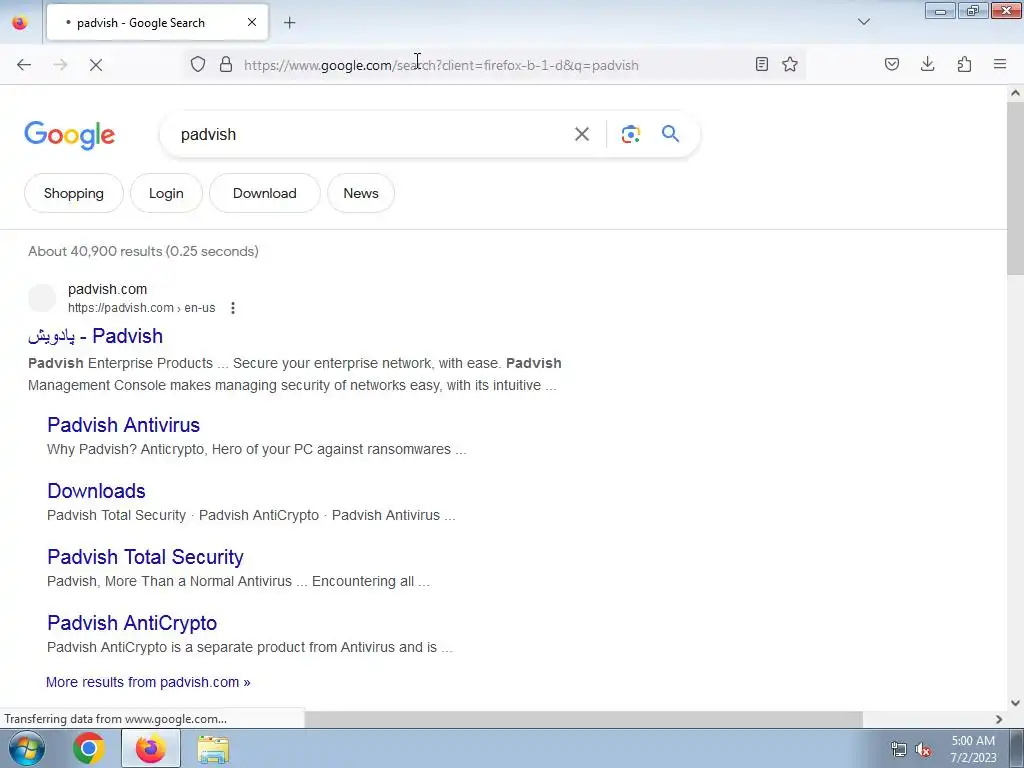Stop loading with the X button
The width and height of the screenshot is (1024, 768).
pos(95,65)
